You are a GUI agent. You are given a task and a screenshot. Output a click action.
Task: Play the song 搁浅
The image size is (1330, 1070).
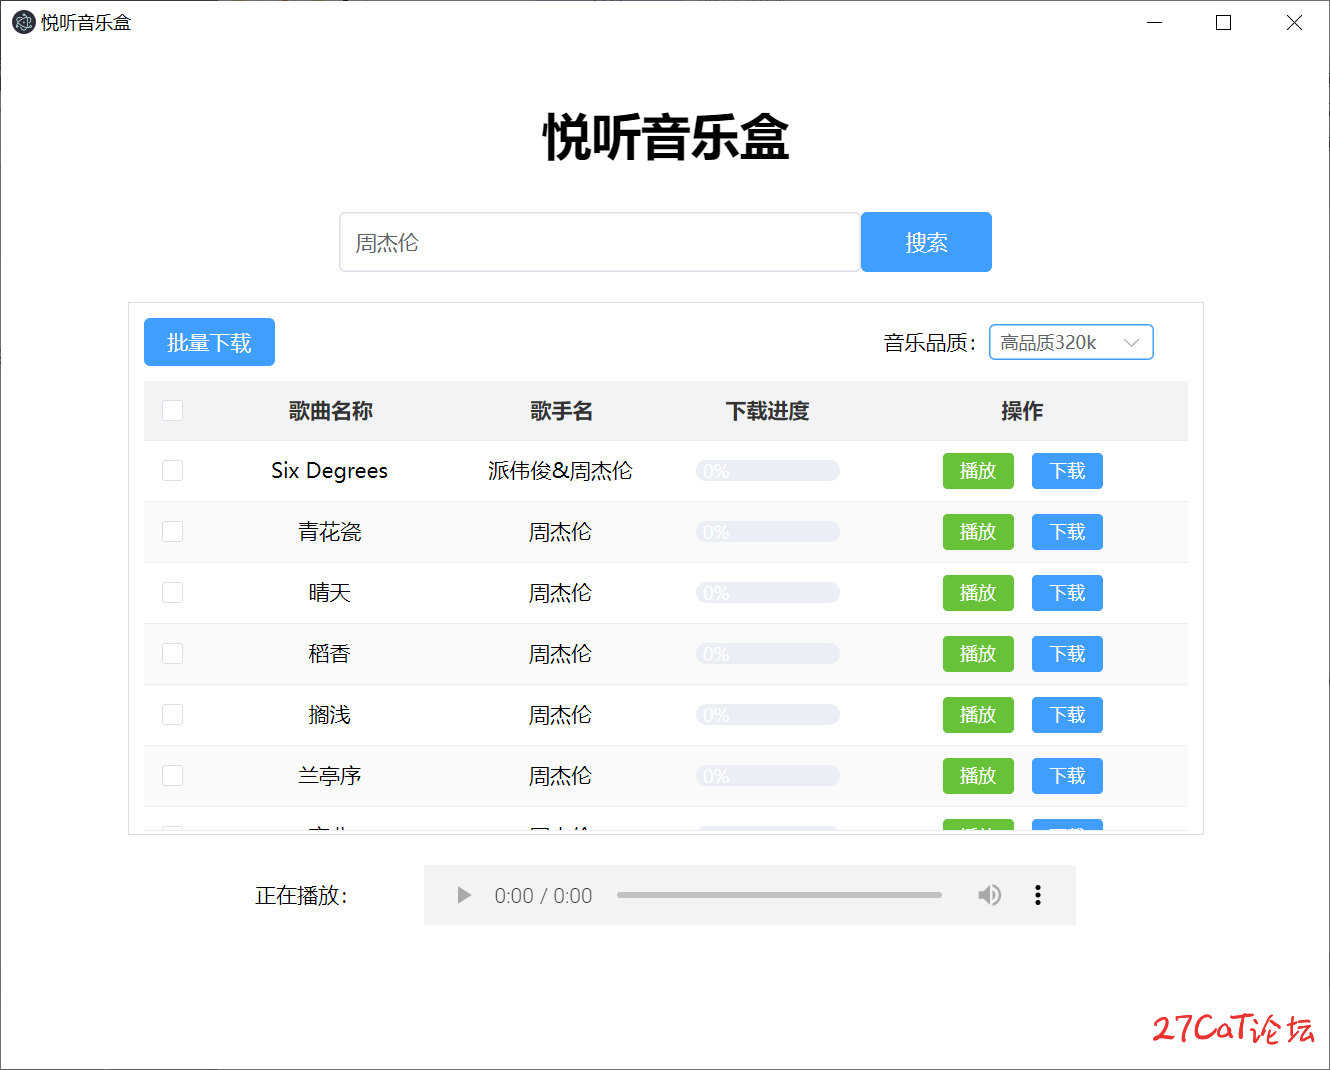[978, 715]
